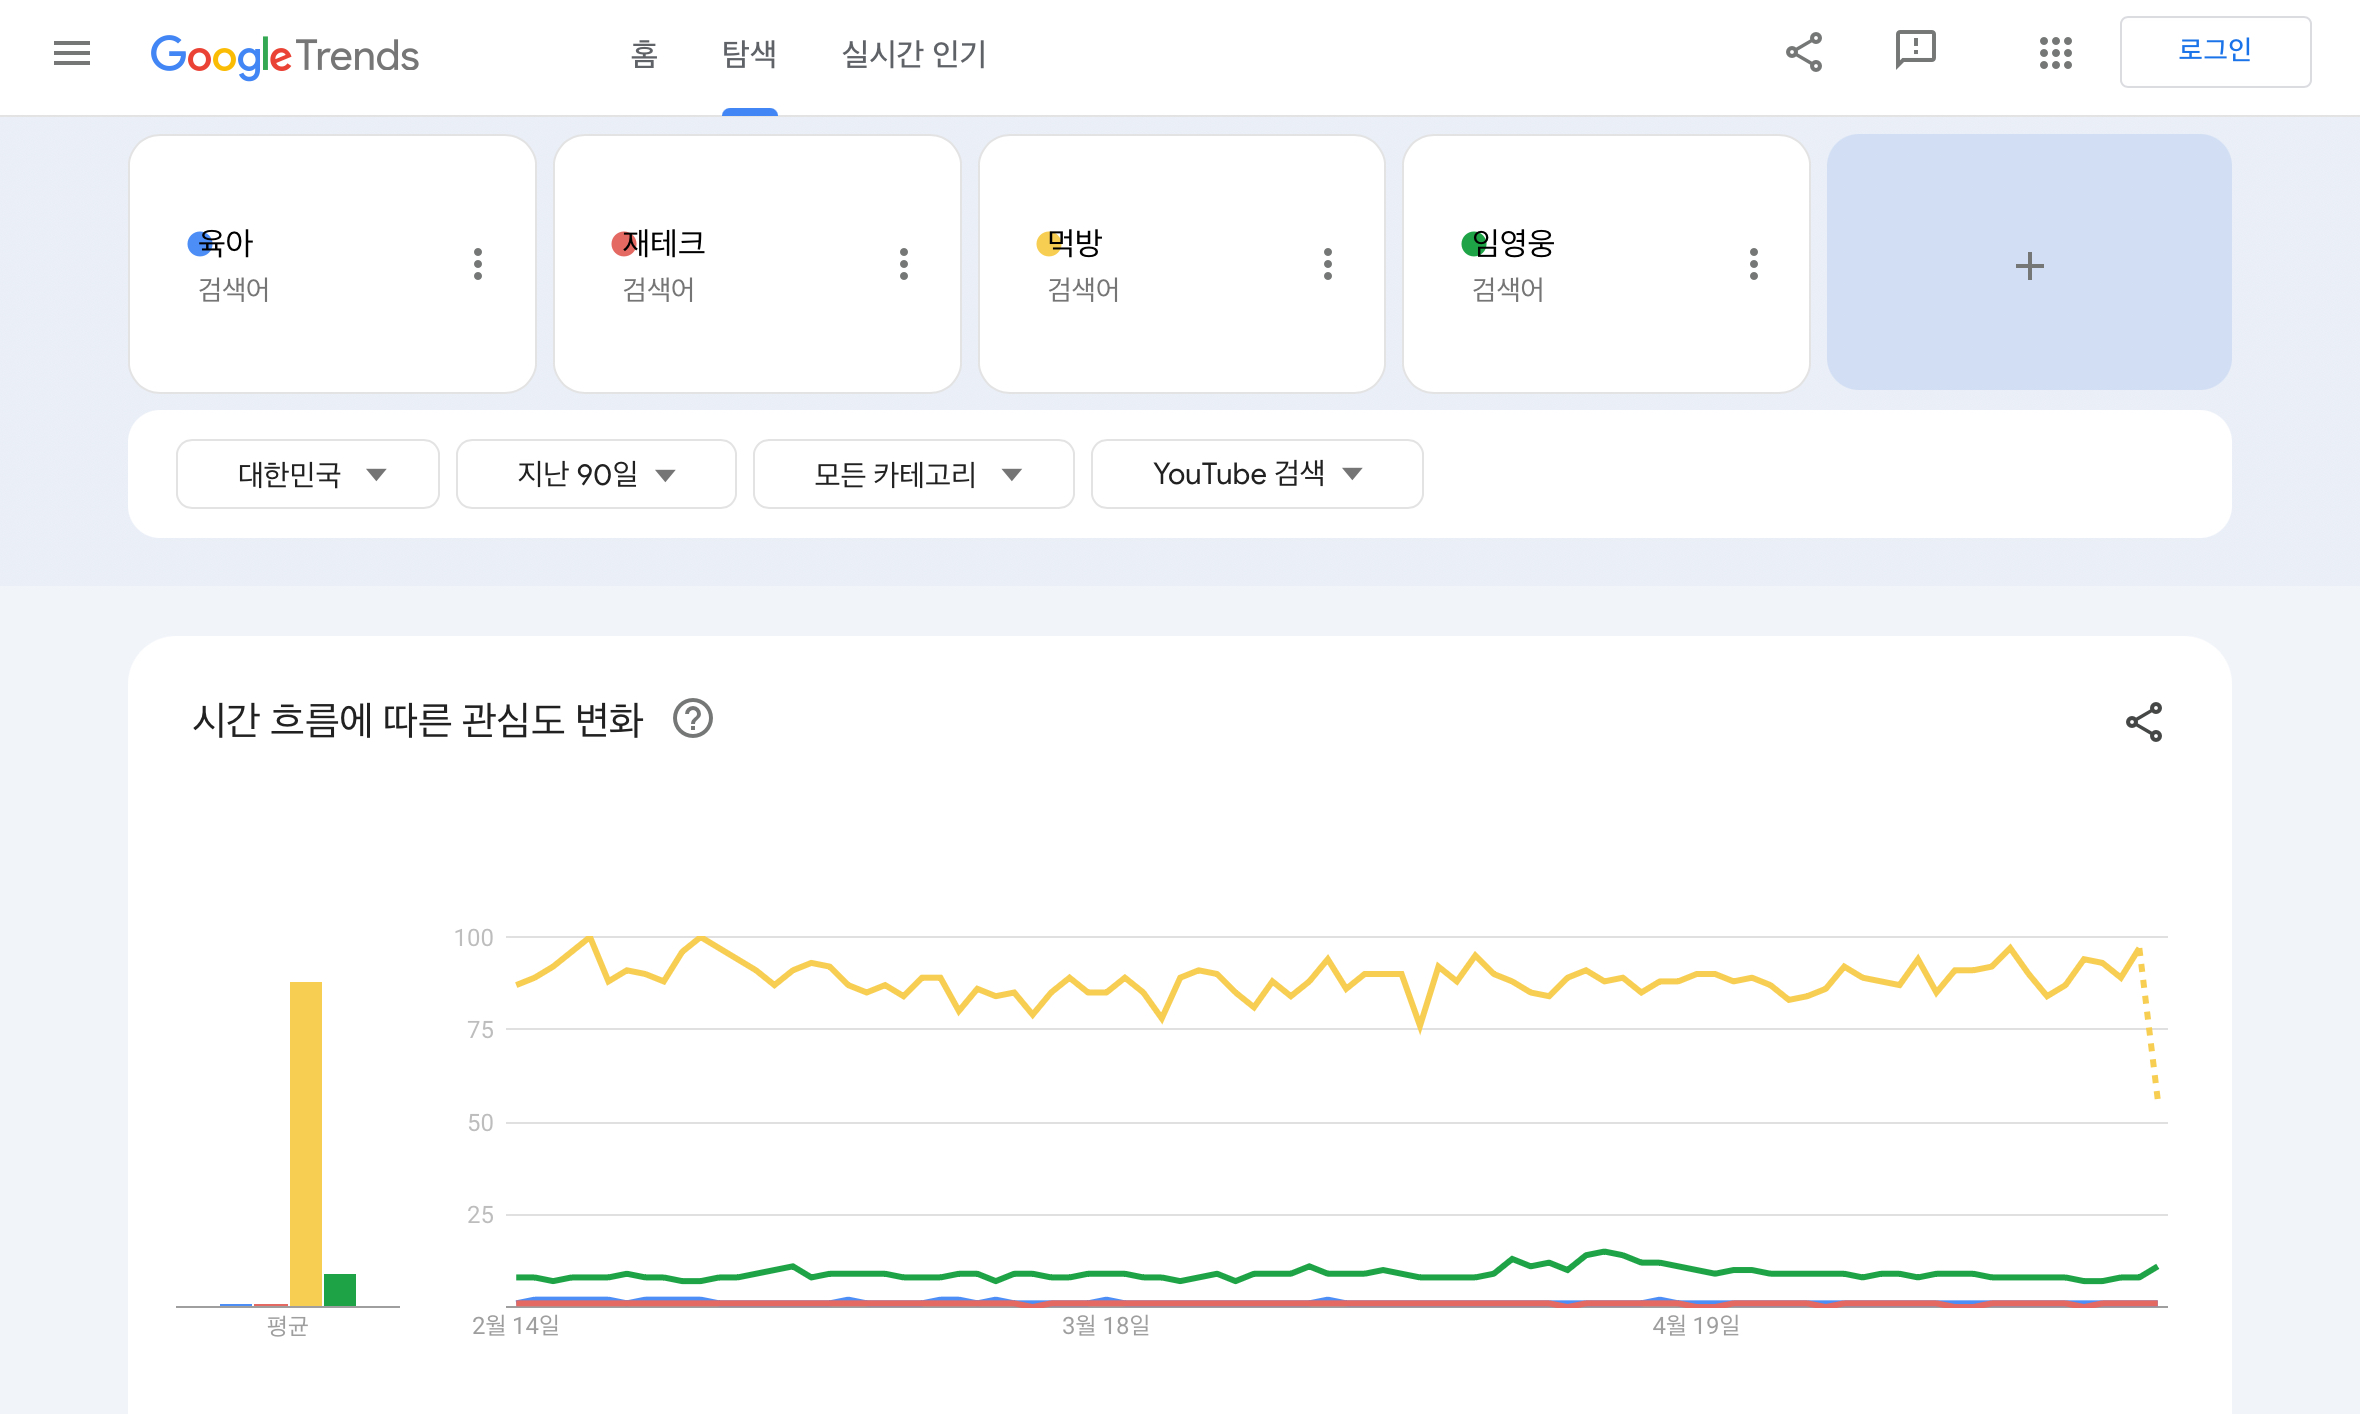Open the Google apps grid
Image resolution: width=2360 pixels, height=1414 pixels.
(2056, 53)
